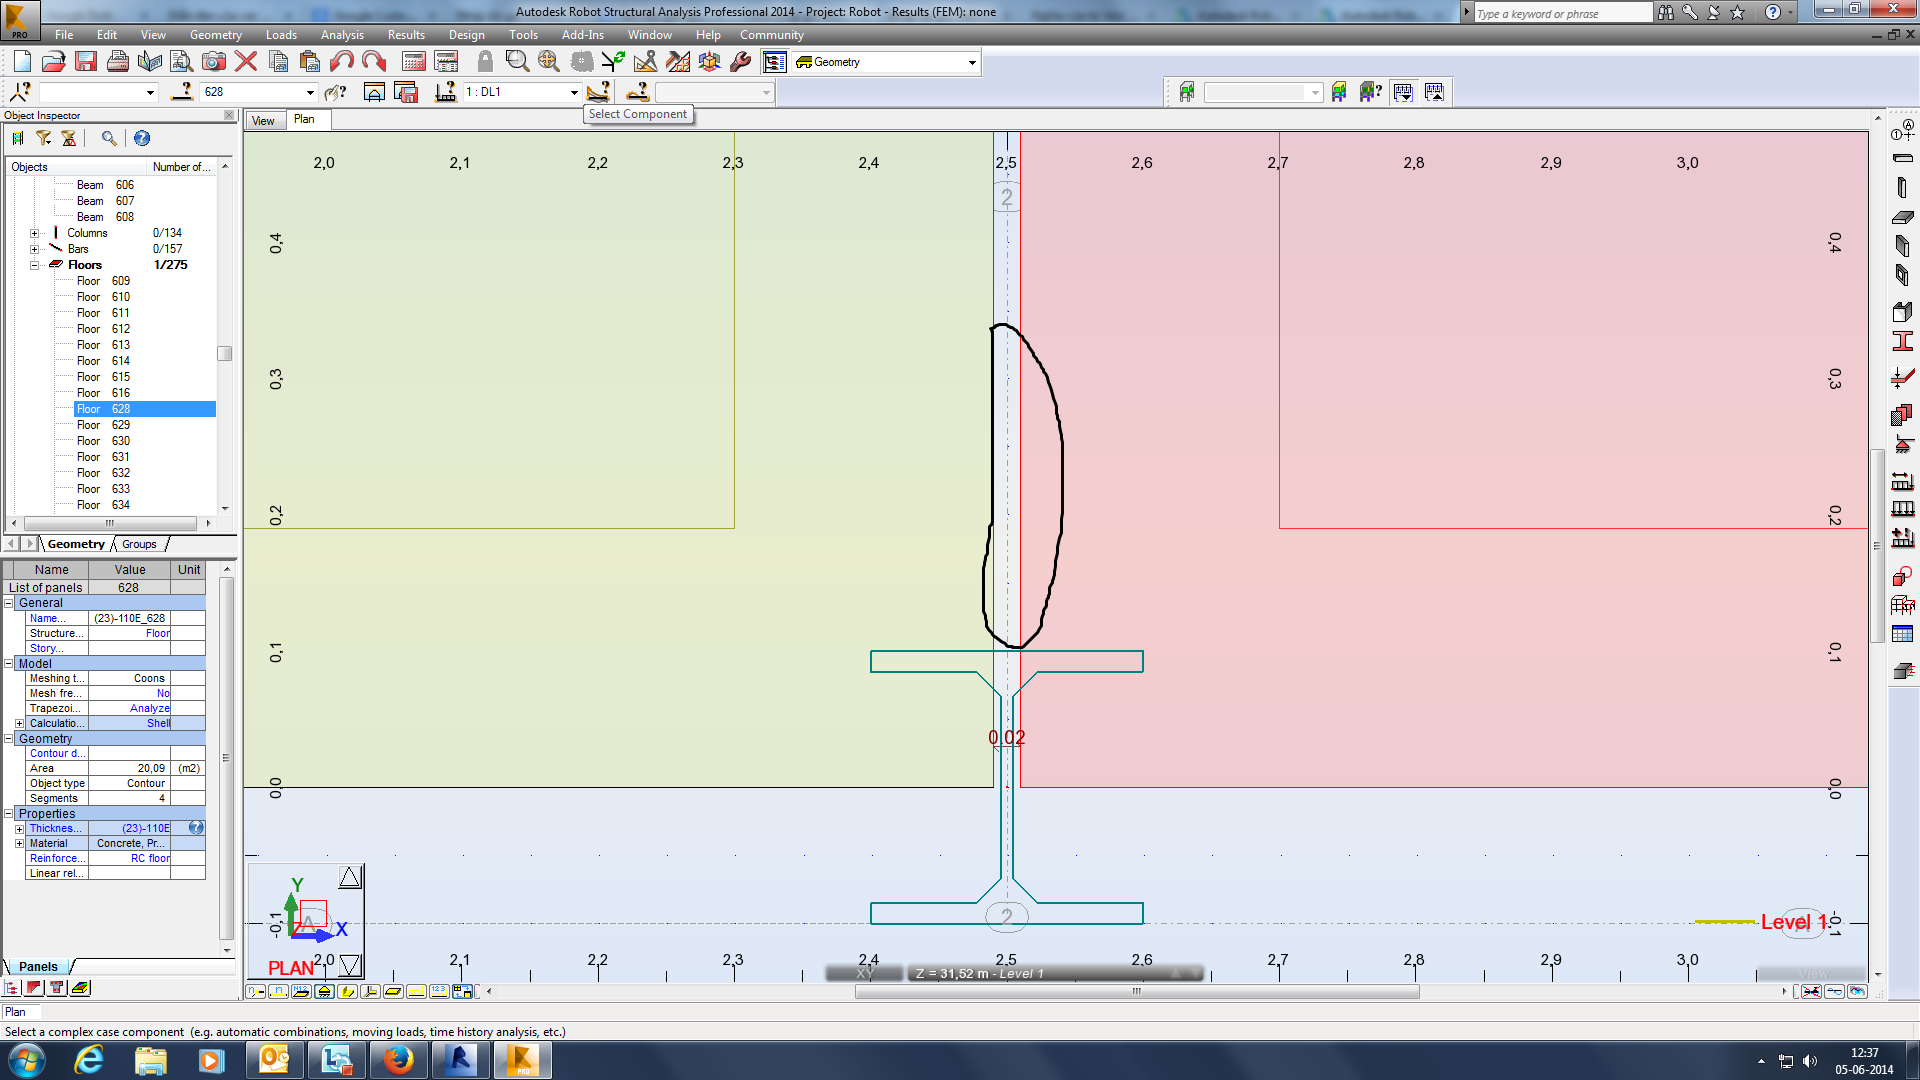Open Firefox from the taskbar
This screenshot has width=1920, height=1080.
398,1060
